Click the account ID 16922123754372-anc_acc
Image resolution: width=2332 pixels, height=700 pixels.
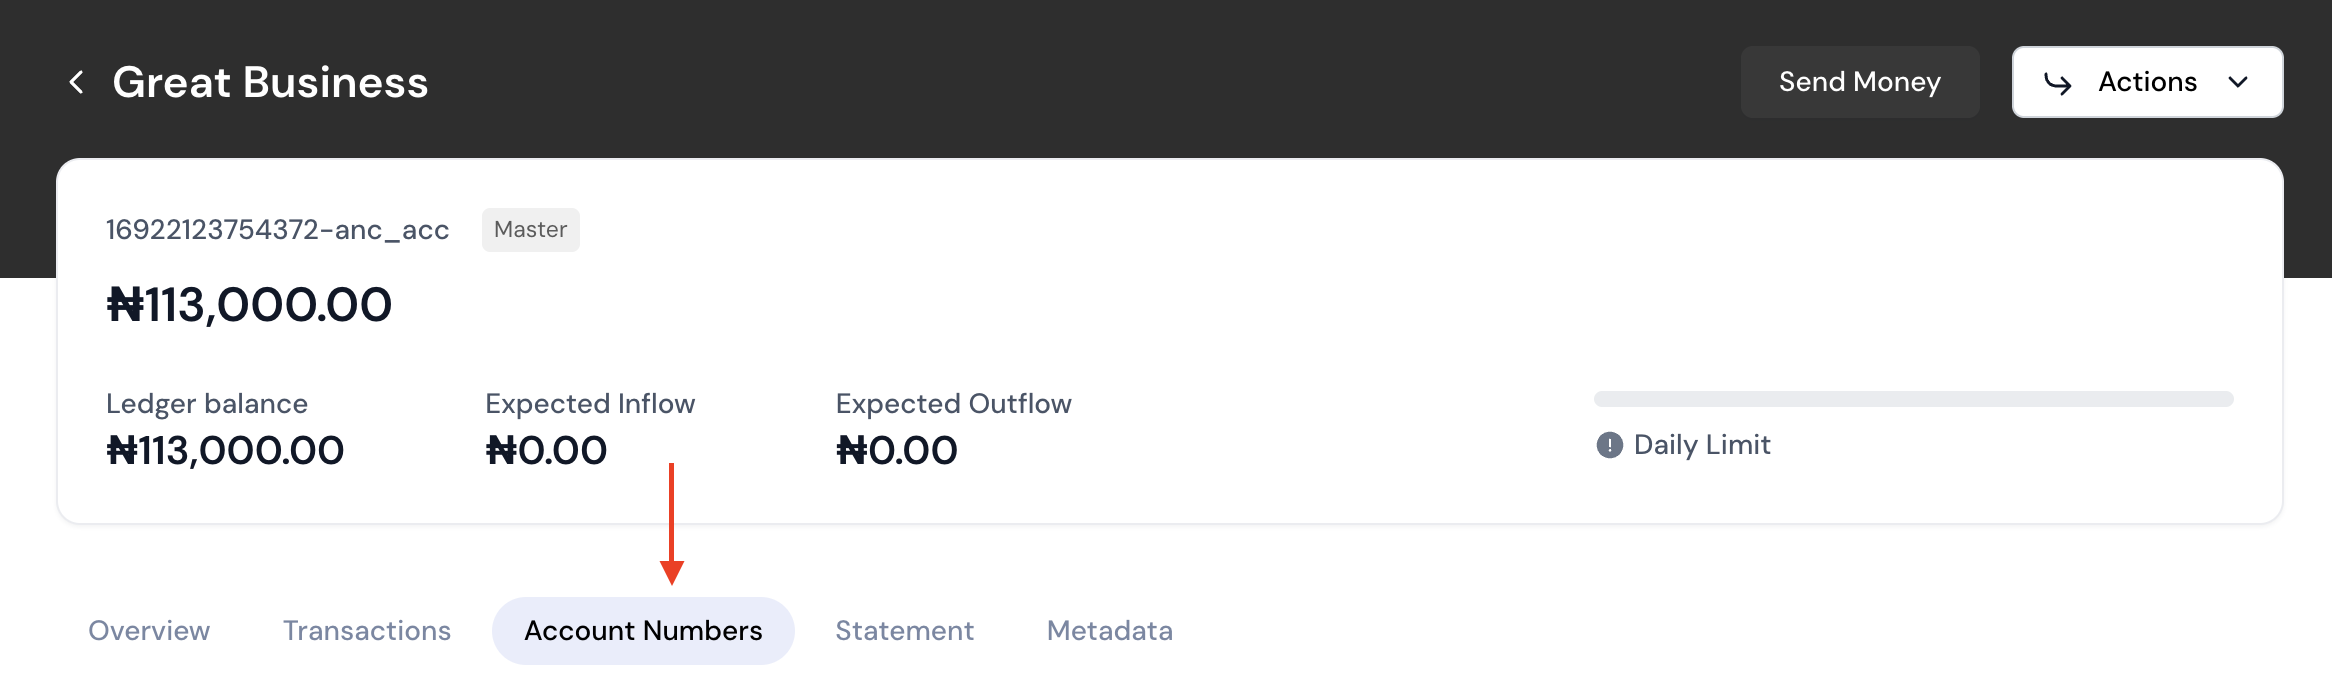[277, 230]
